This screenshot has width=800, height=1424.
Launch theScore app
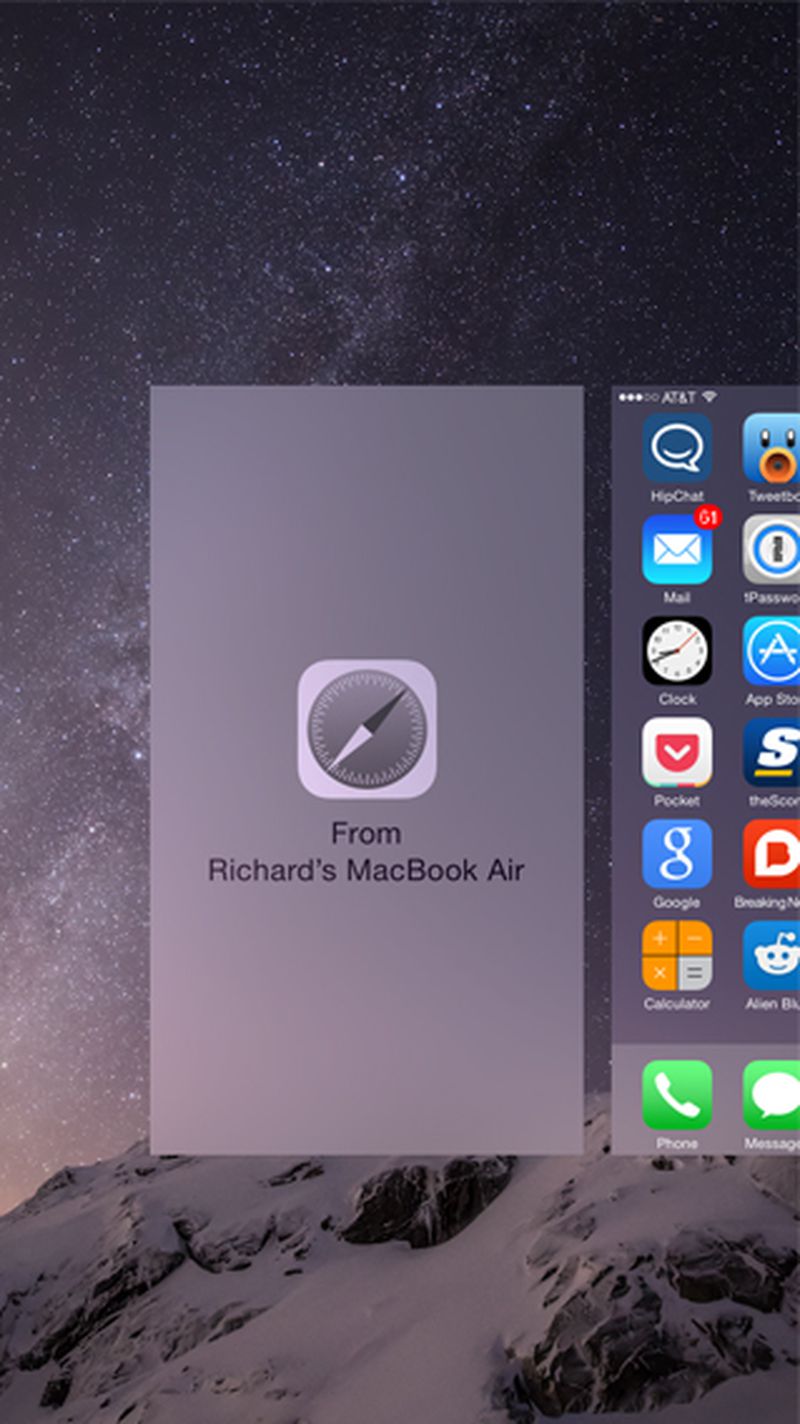pos(772,753)
